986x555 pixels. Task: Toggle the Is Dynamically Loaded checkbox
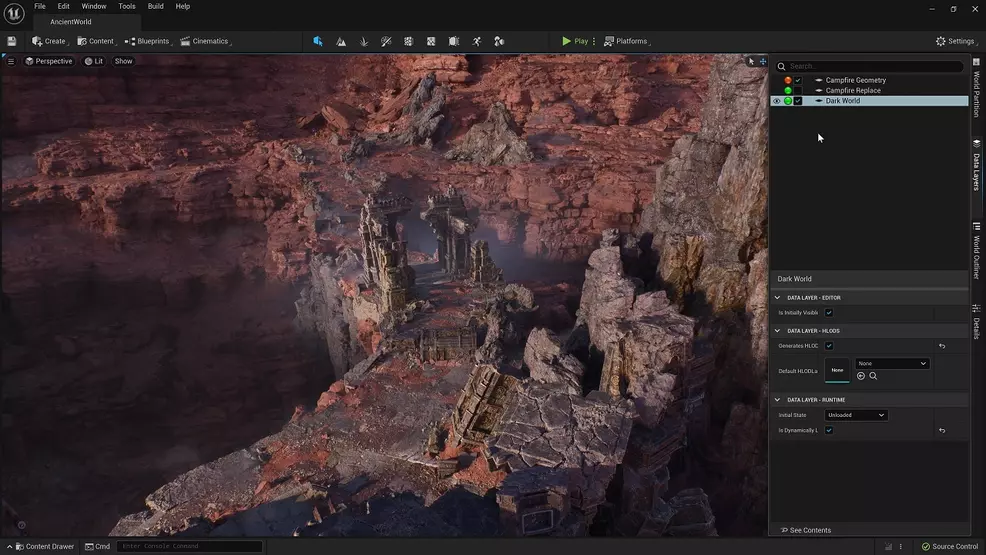point(829,430)
